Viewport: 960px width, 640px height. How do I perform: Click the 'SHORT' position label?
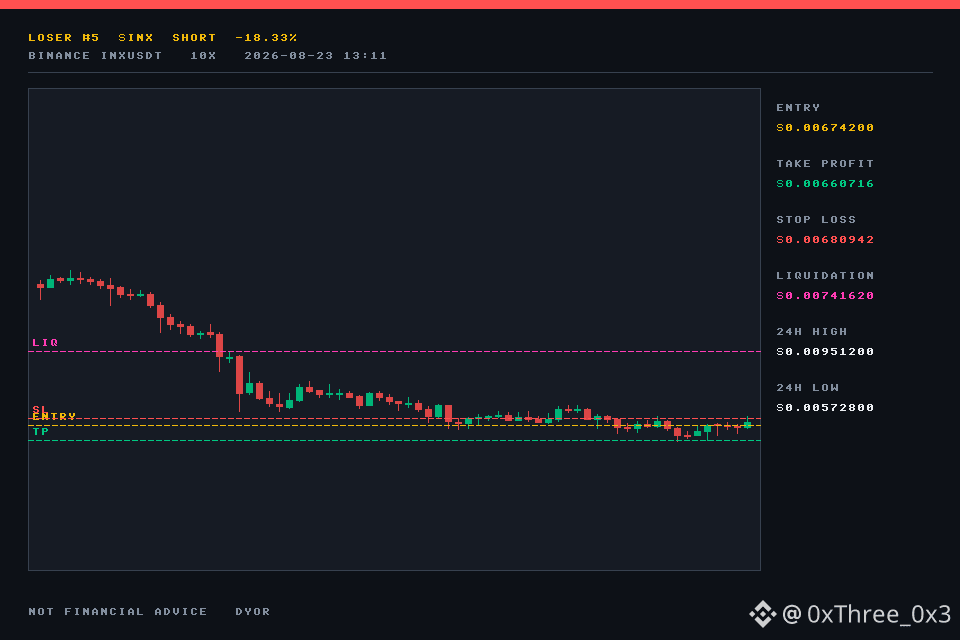194,37
